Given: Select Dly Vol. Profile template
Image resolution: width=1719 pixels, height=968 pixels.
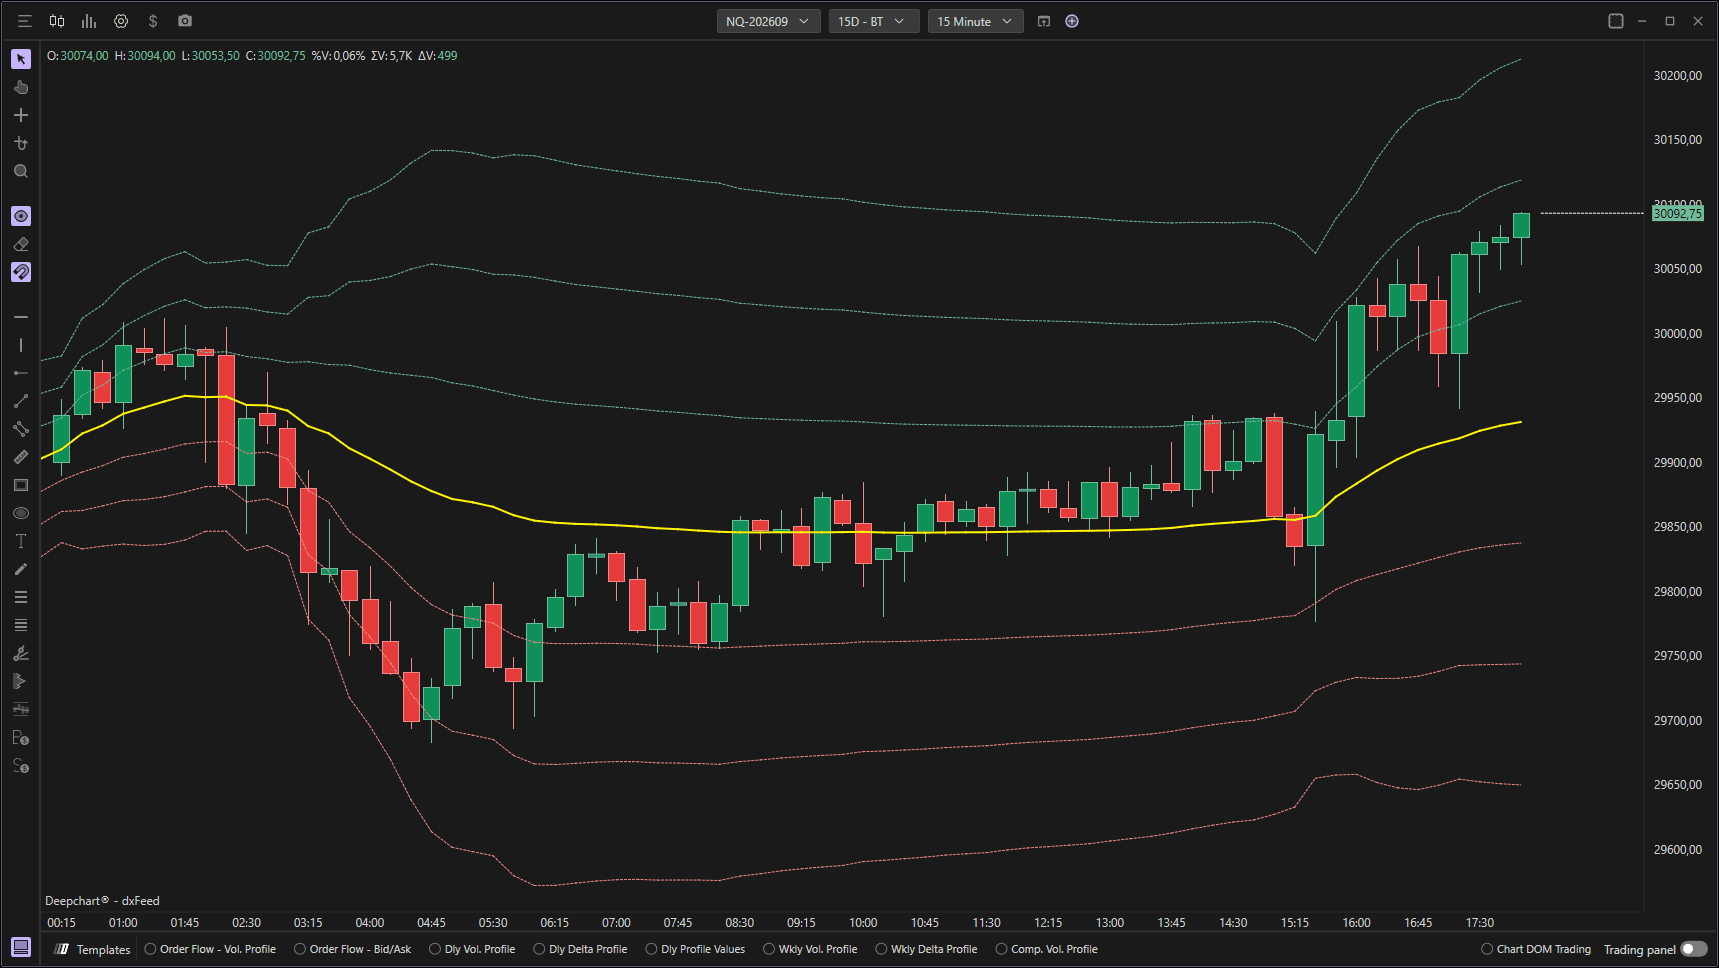Looking at the screenshot, I should click(472, 949).
